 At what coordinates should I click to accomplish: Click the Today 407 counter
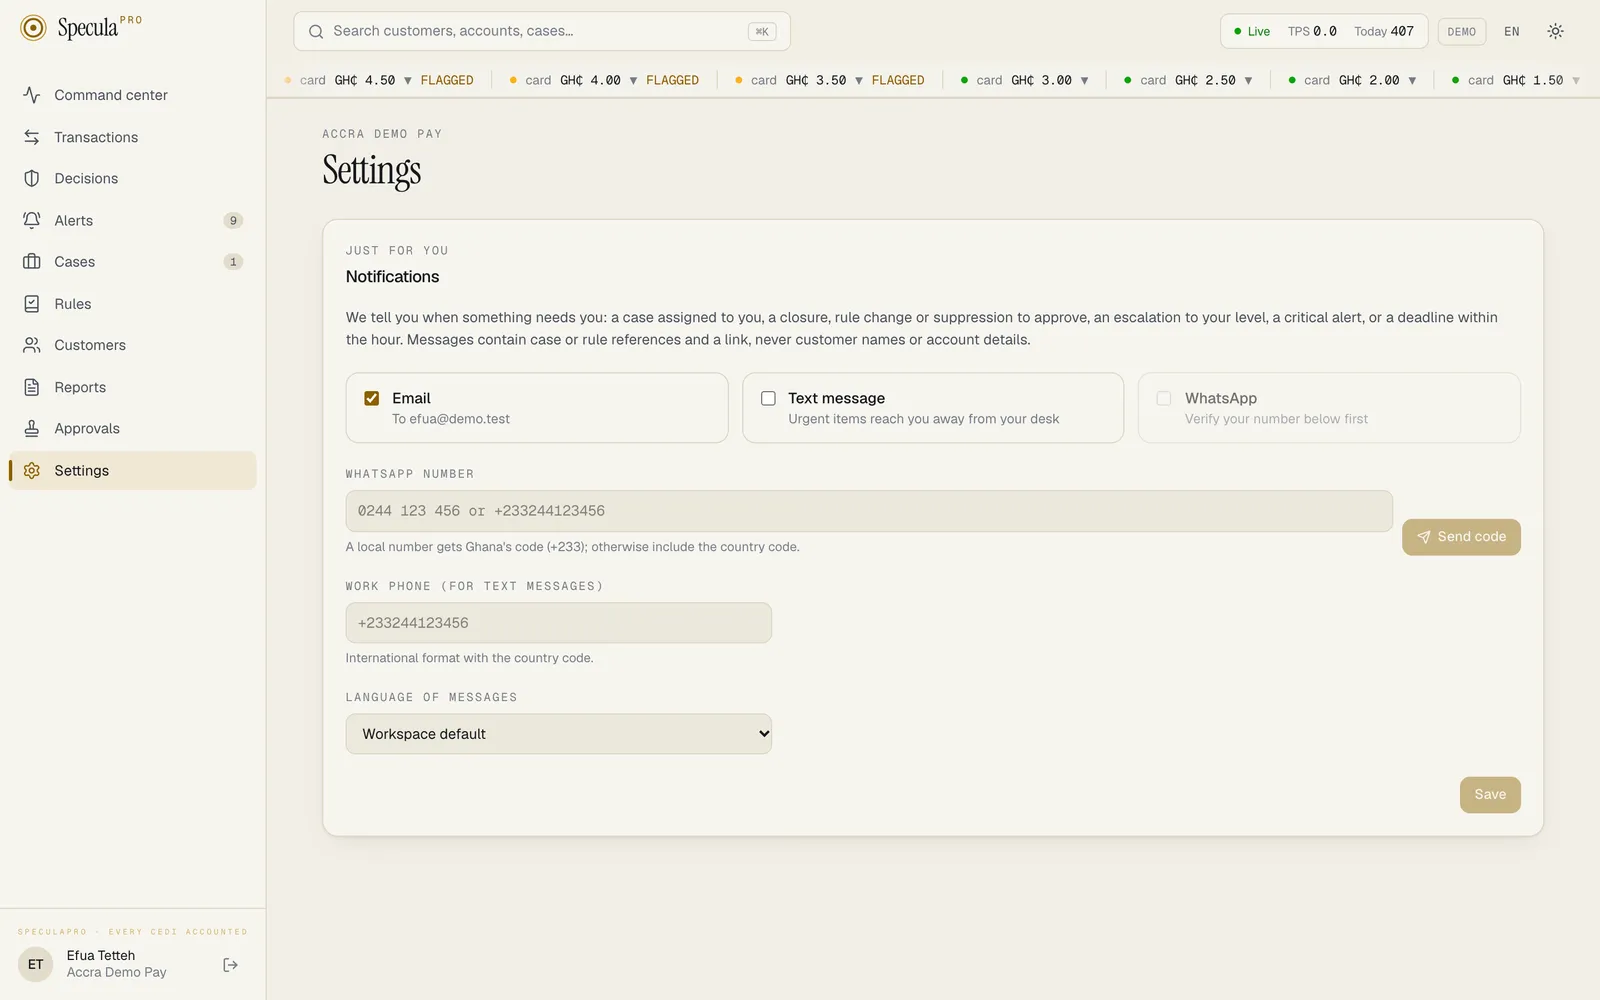click(x=1384, y=32)
